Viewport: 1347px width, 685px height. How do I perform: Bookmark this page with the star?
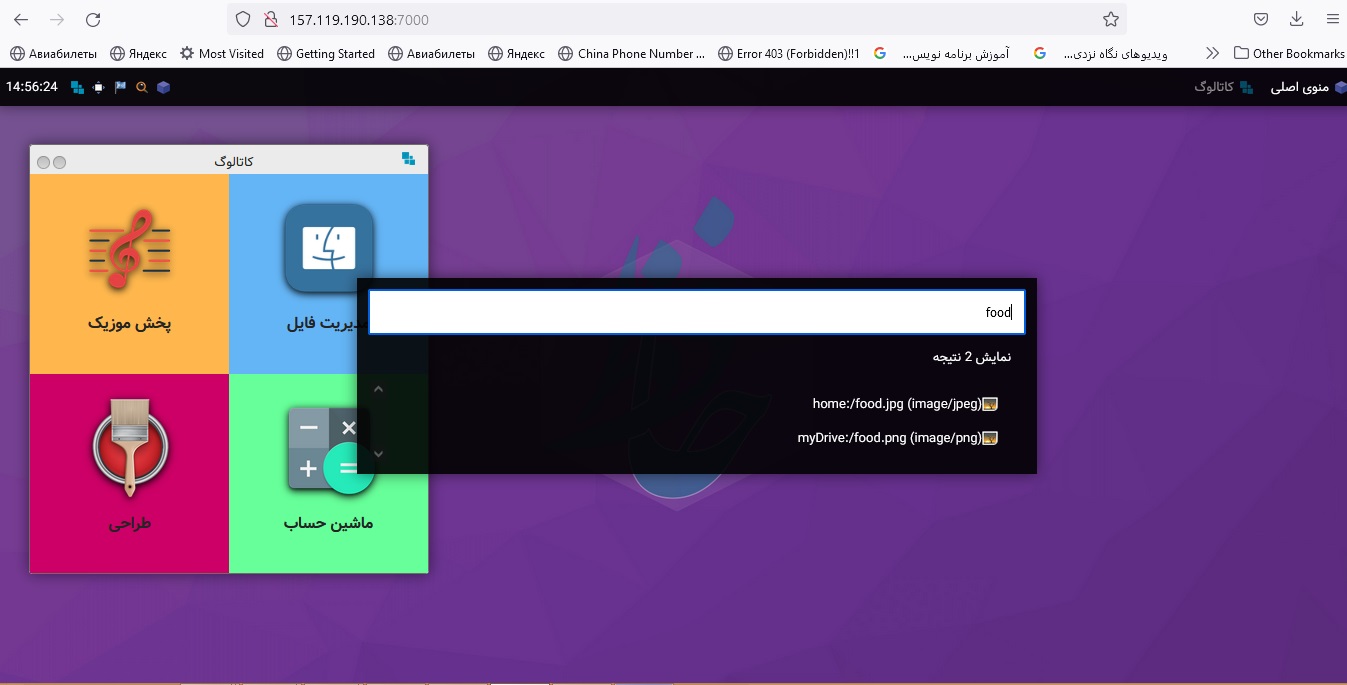click(1110, 19)
